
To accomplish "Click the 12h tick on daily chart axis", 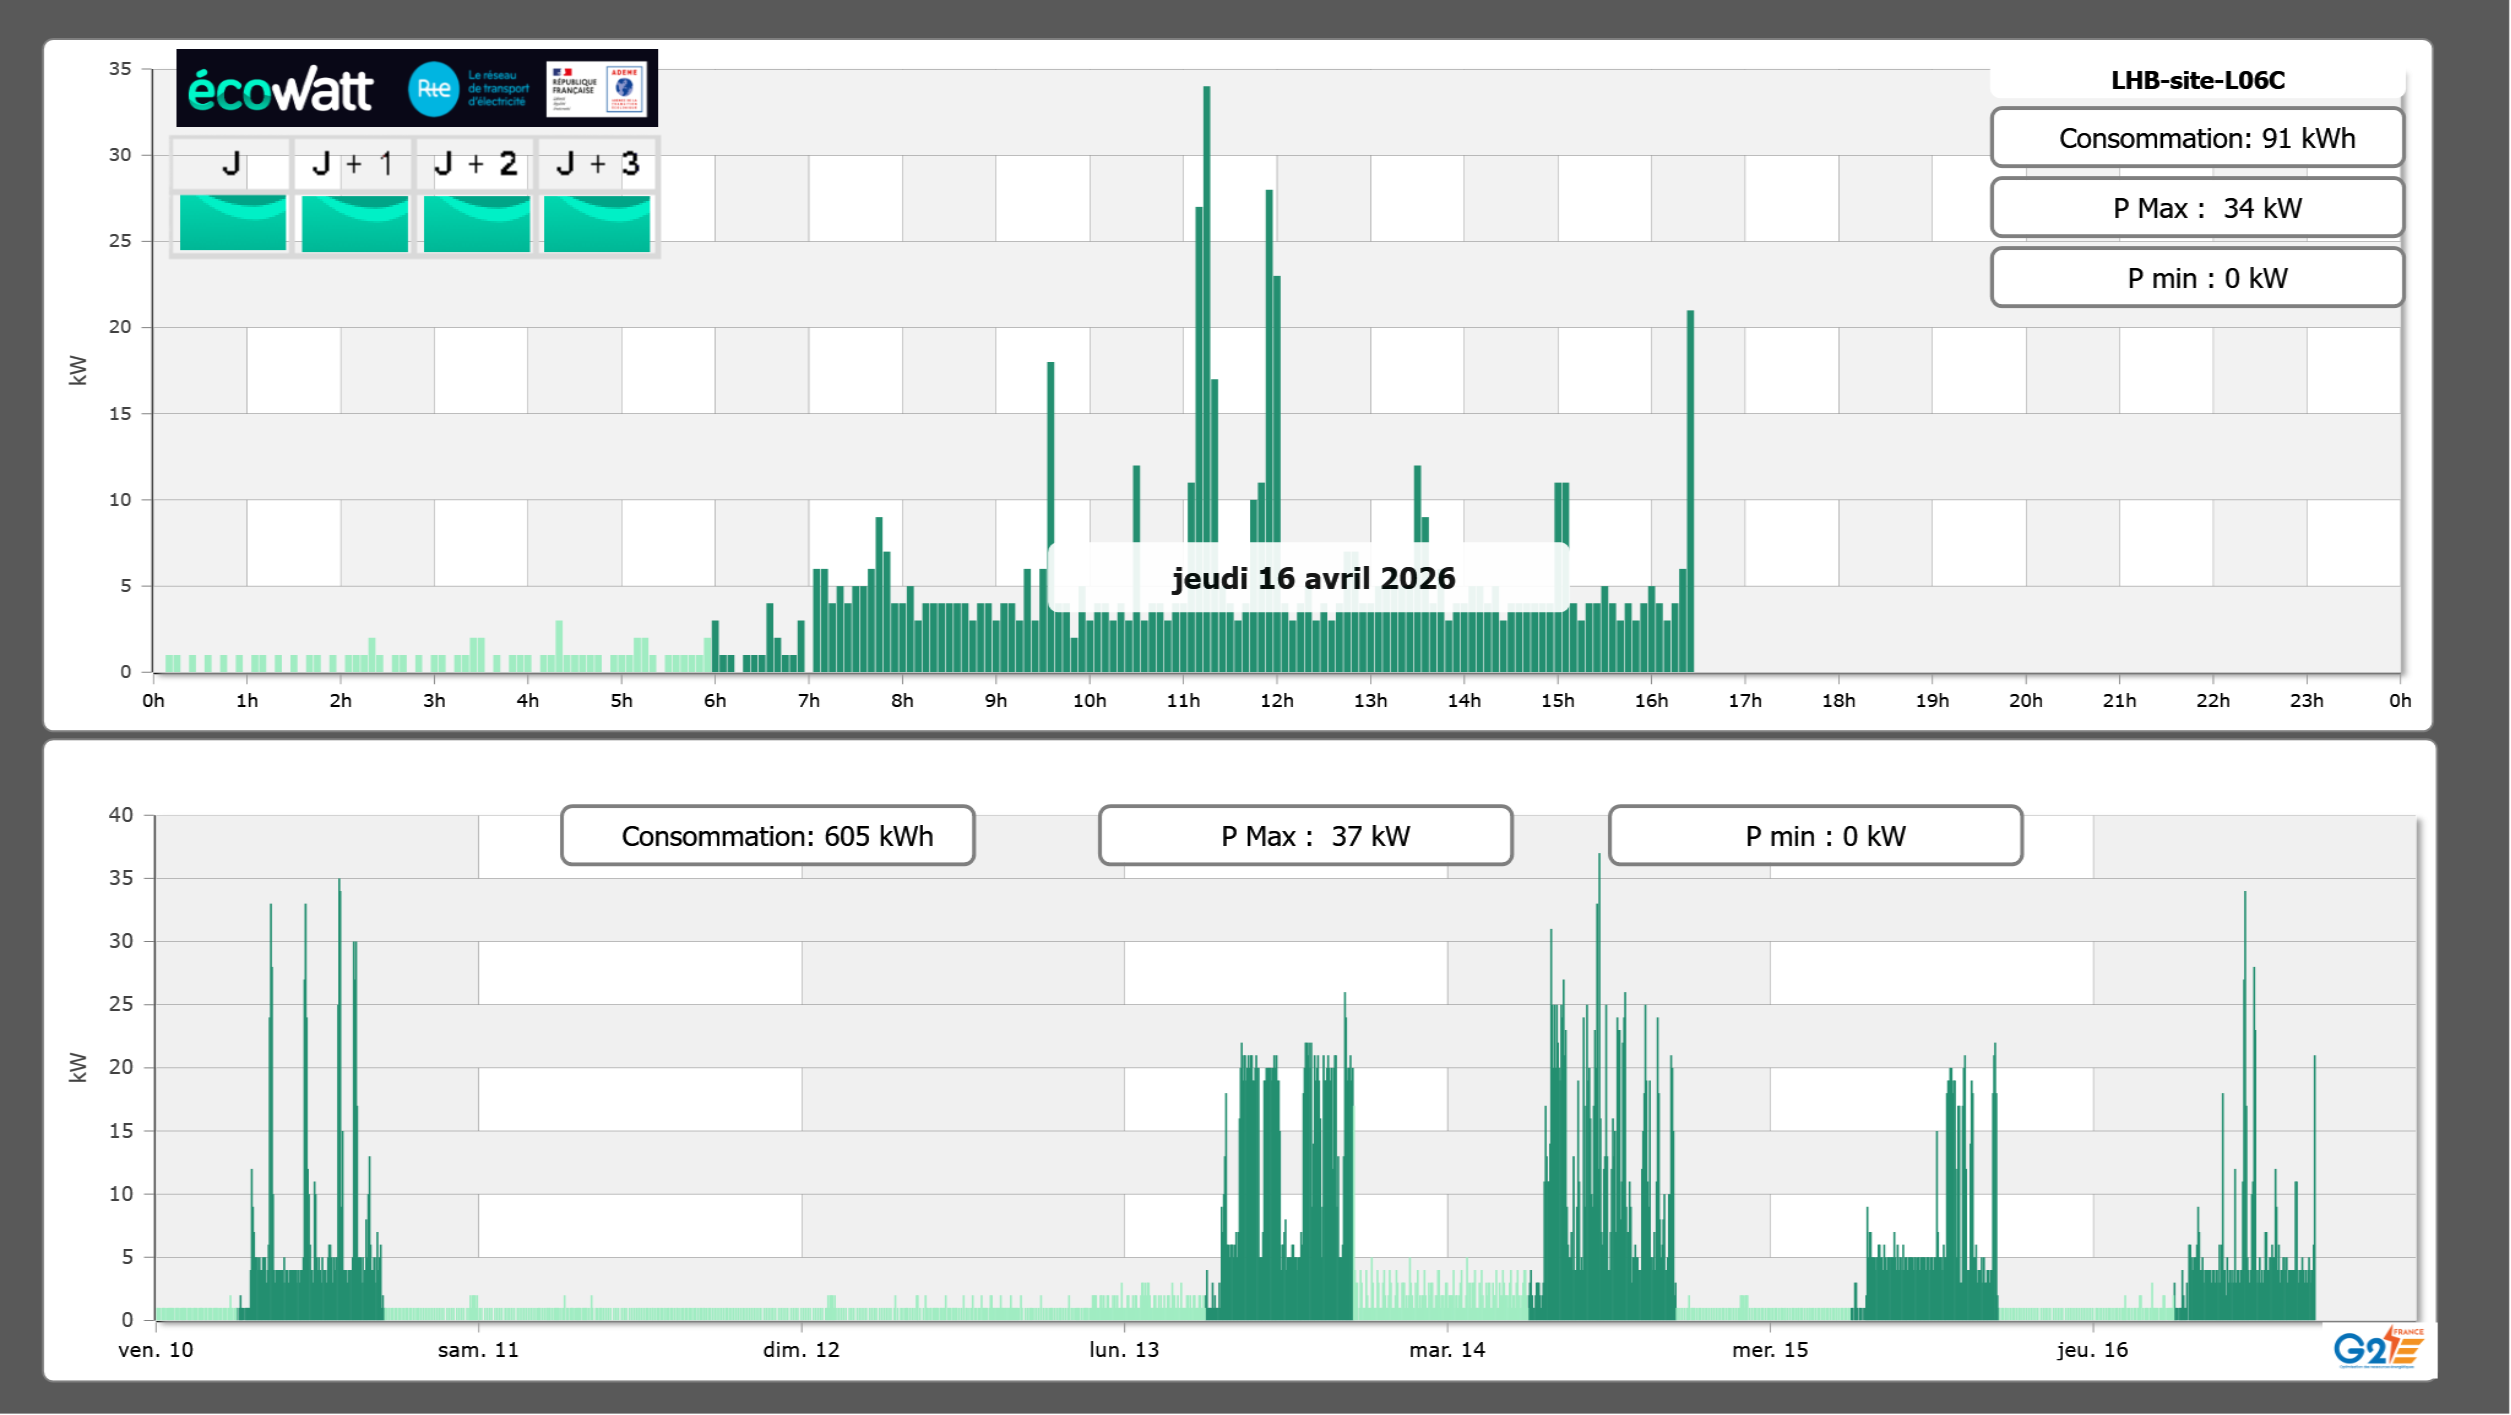I will 1277,701.
